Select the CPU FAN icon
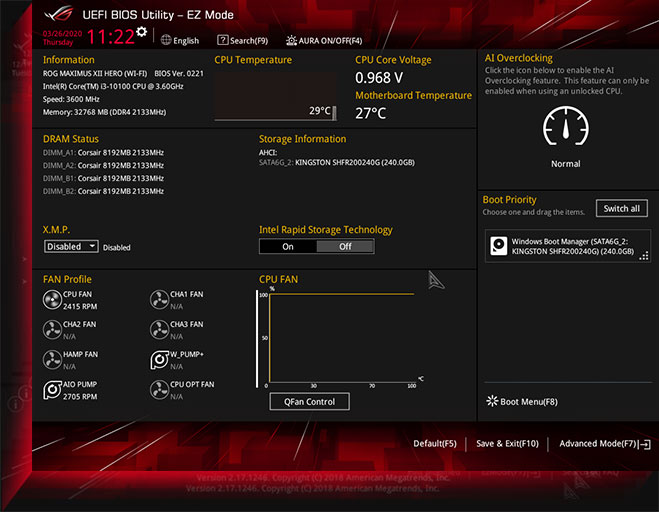Screen dimensions: 659x512 click(x=52, y=300)
